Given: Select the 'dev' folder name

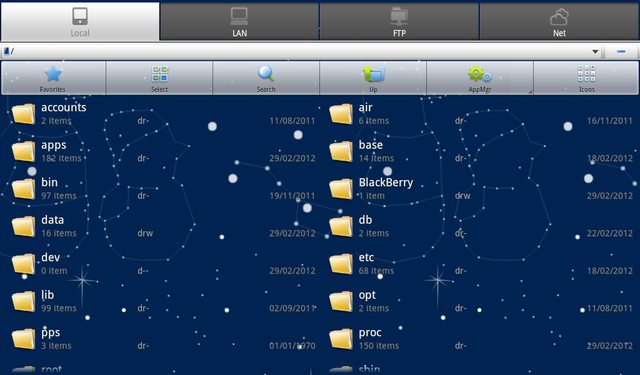Looking at the screenshot, I should pos(51,257).
